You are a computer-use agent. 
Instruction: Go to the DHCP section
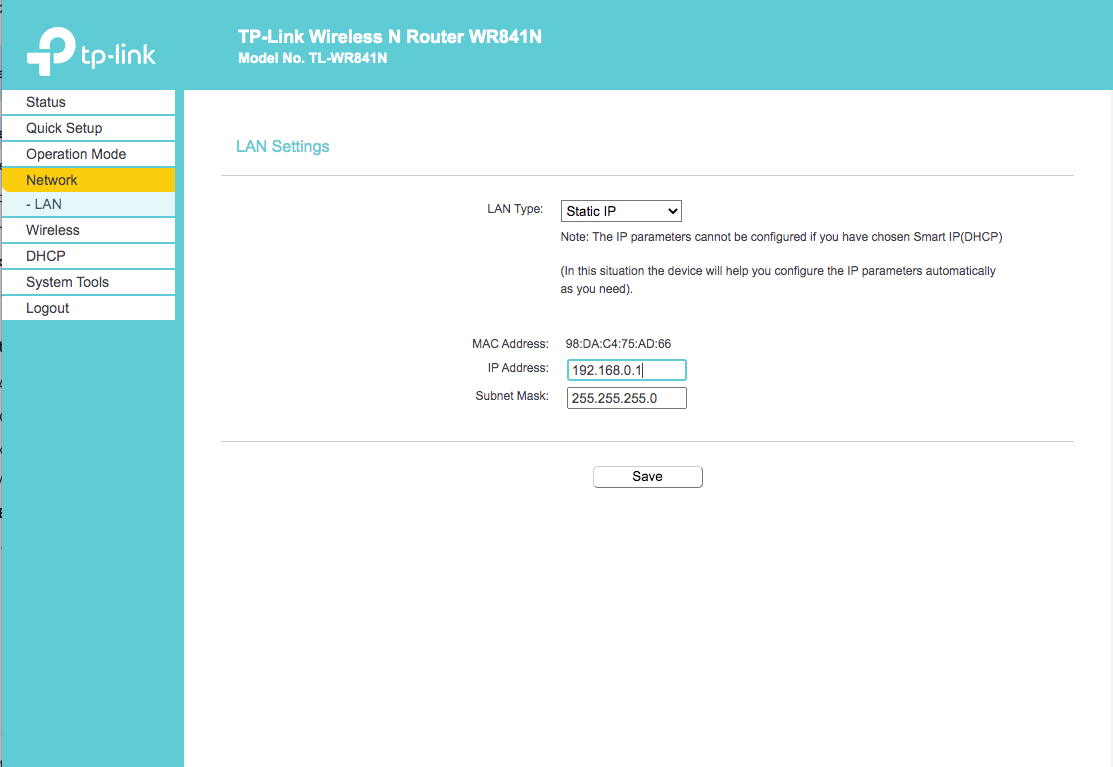pyautogui.click(x=89, y=256)
